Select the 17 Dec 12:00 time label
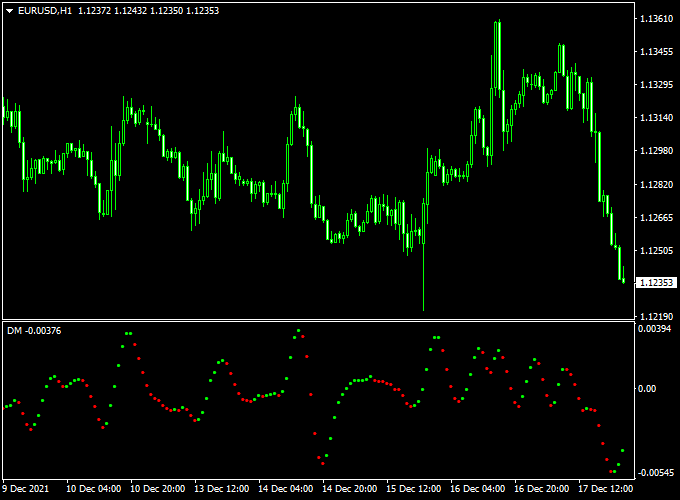The height and width of the screenshot is (500, 680). point(605,489)
